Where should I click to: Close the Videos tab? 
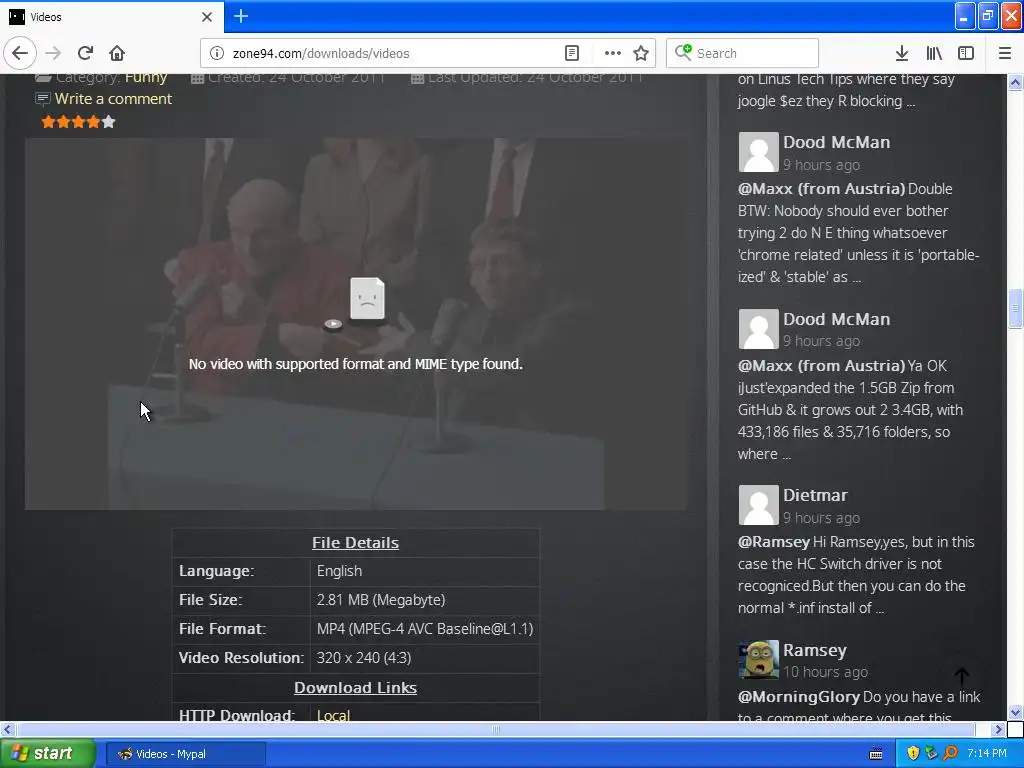207,17
